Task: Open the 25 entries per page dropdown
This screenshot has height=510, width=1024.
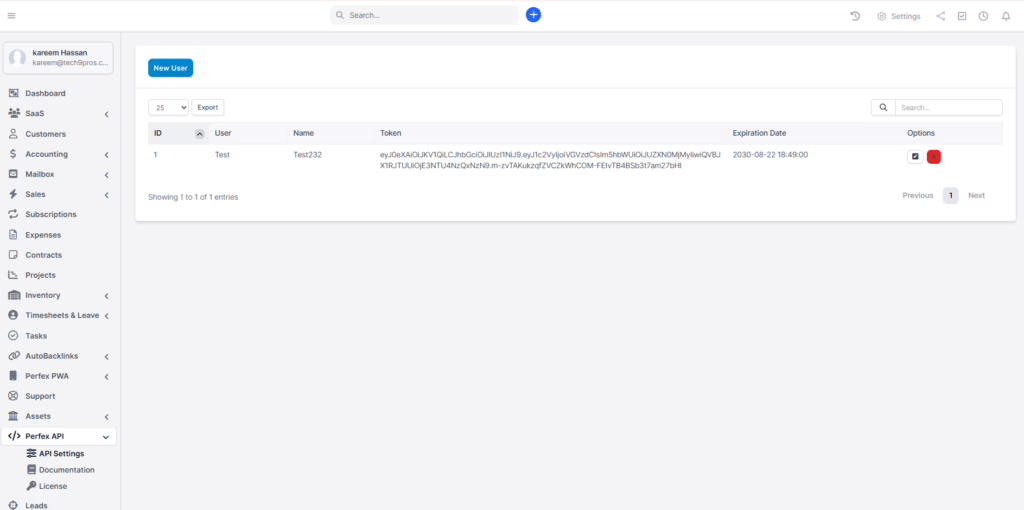Action: click(x=168, y=107)
